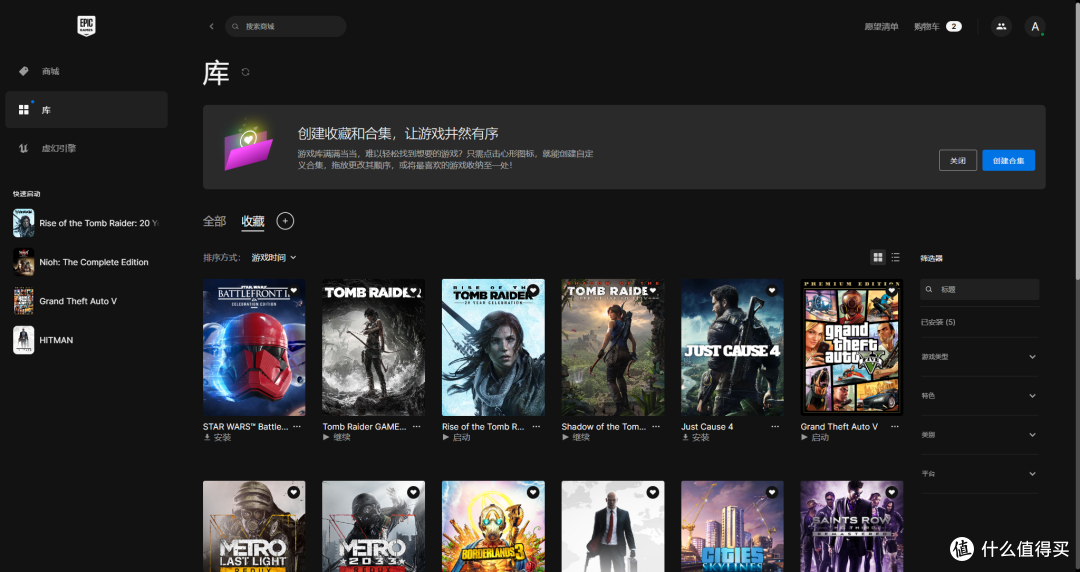The width and height of the screenshot is (1080, 572).
Task: Open Saints Row The Third cover
Action: pyautogui.click(x=851, y=527)
